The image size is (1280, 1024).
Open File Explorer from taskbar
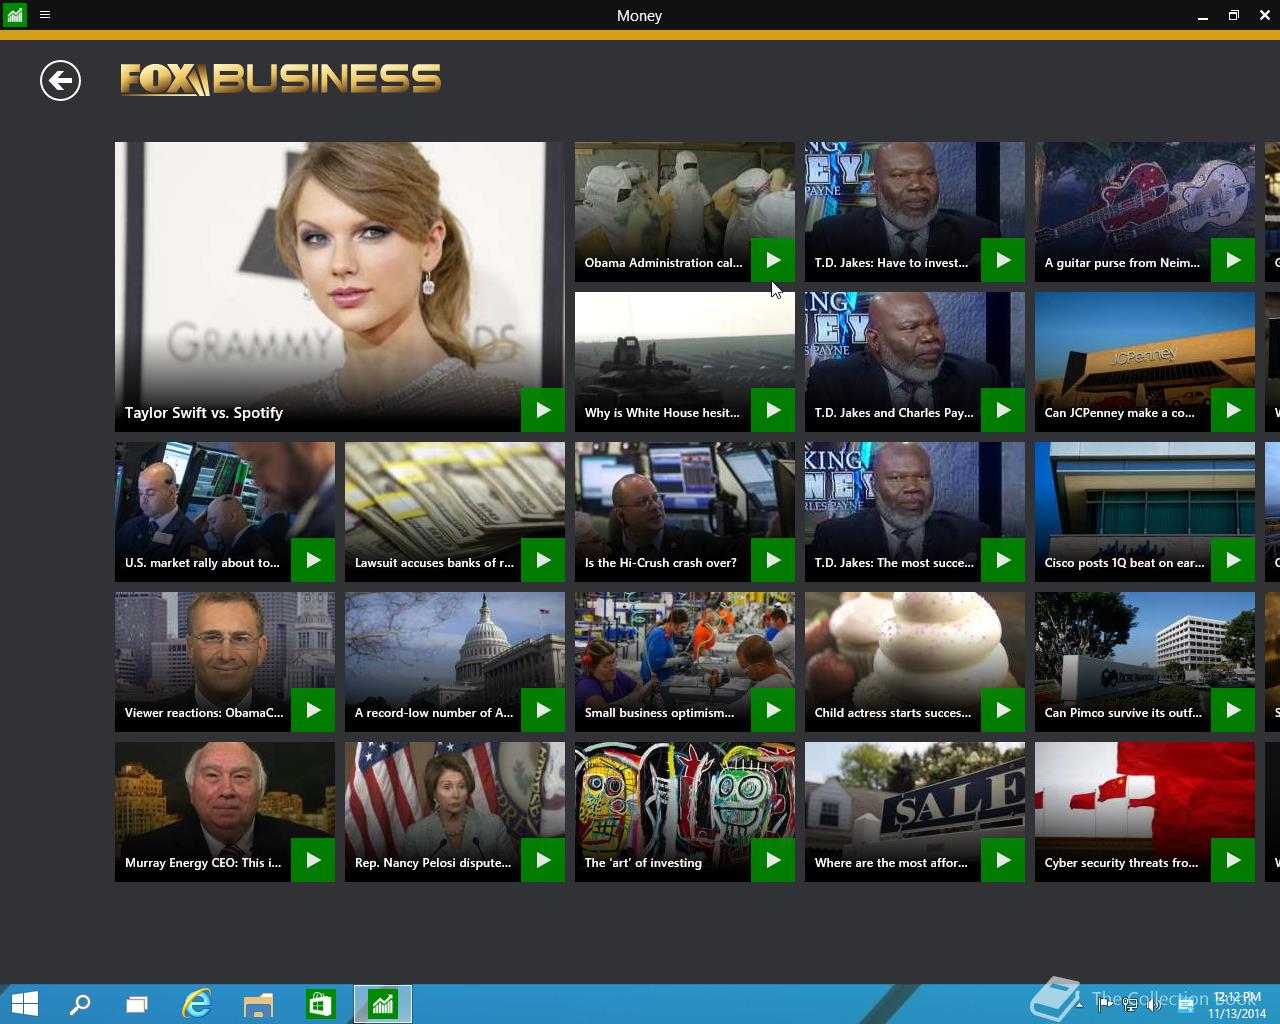[x=258, y=1004]
